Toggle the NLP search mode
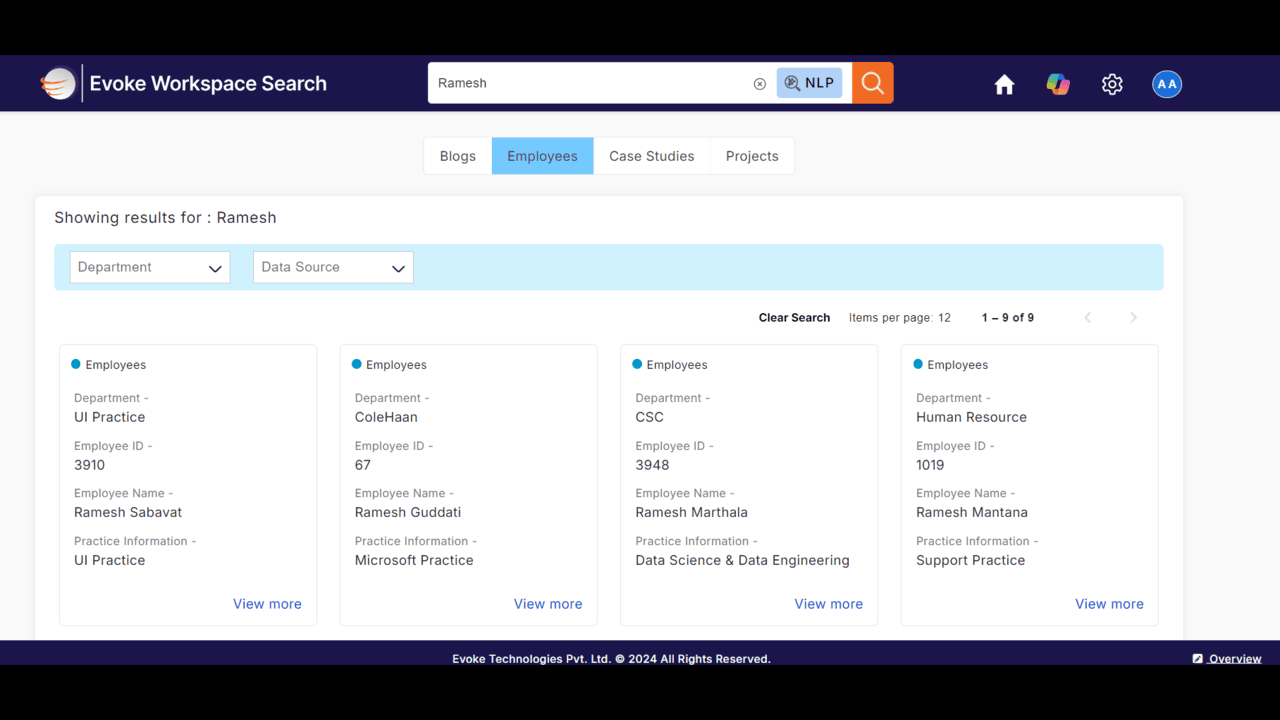Screen dimensions: 1280x720 (x=809, y=83)
